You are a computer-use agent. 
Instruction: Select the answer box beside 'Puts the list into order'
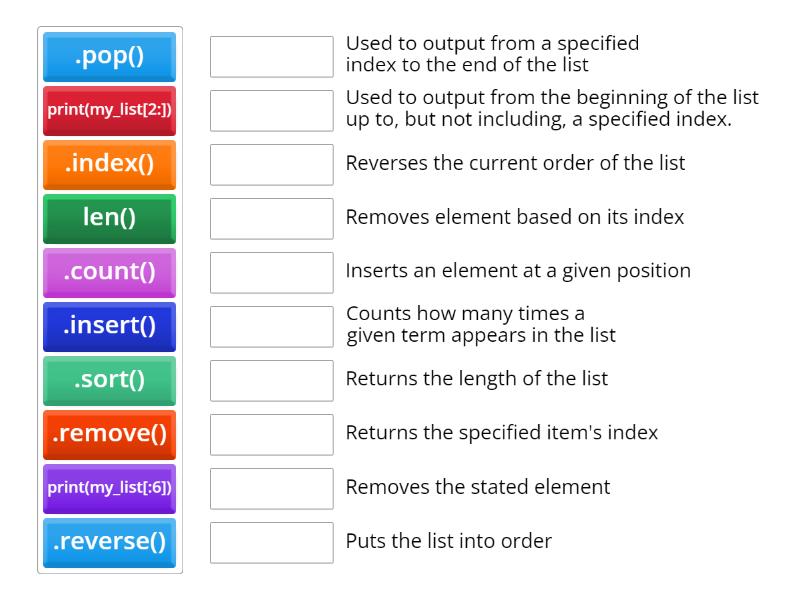(271, 542)
